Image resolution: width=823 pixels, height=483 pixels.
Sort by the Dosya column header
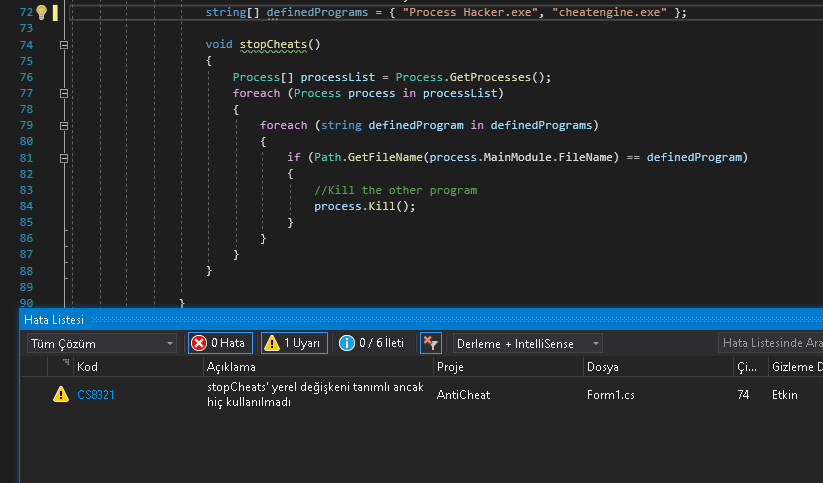tap(658, 366)
